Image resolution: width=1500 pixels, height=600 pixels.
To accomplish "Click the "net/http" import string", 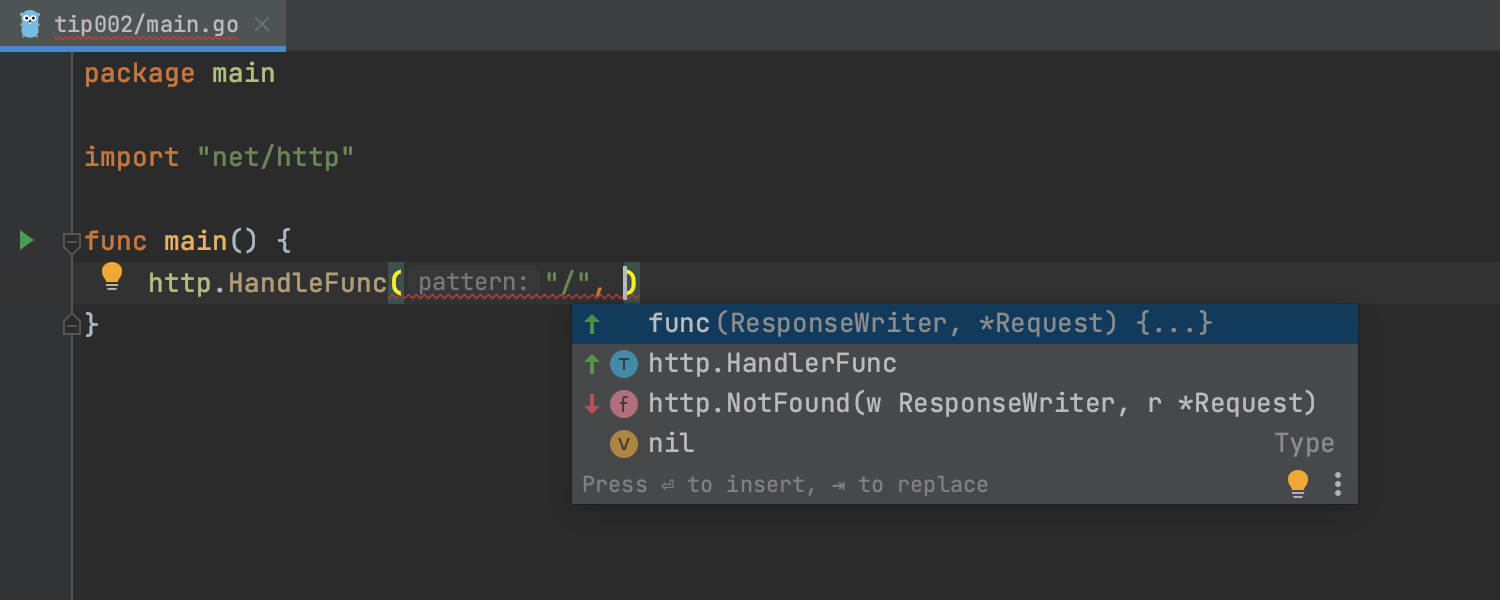I will pyautogui.click(x=275, y=158).
